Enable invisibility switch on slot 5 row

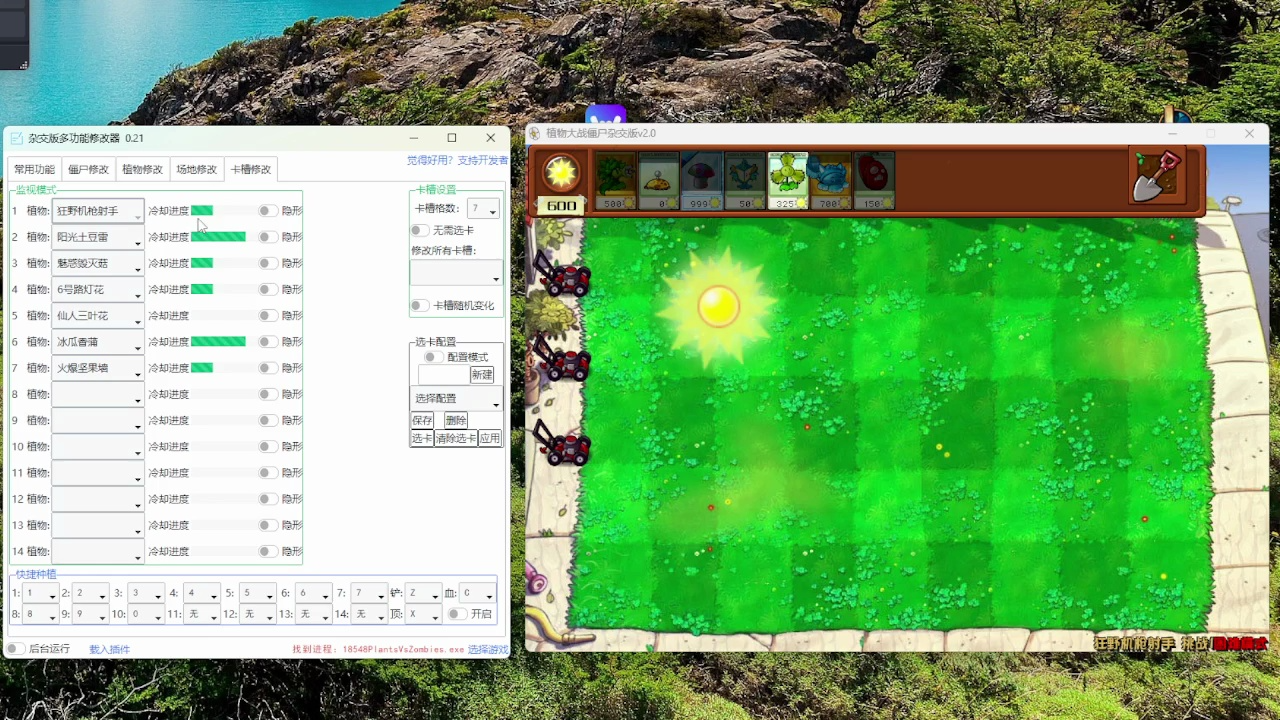[x=267, y=316]
